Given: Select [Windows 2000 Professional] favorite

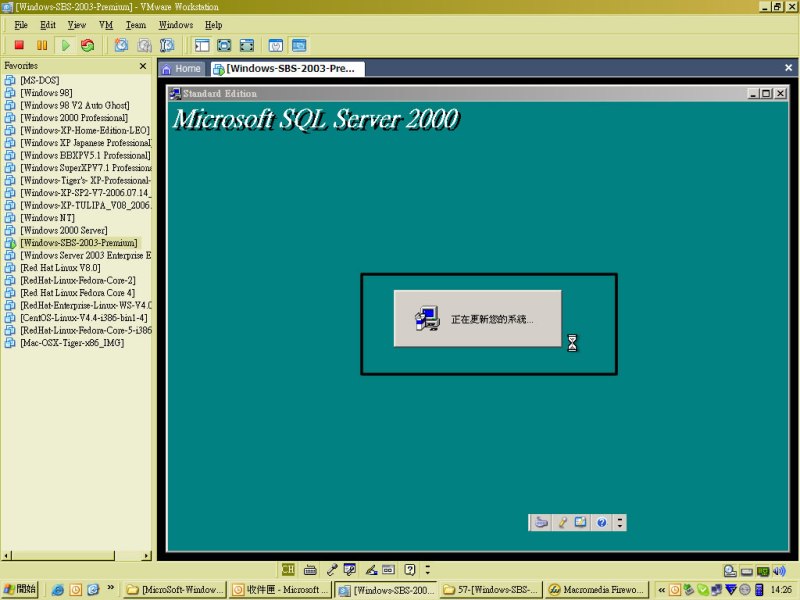Looking at the screenshot, I should pos(74,118).
